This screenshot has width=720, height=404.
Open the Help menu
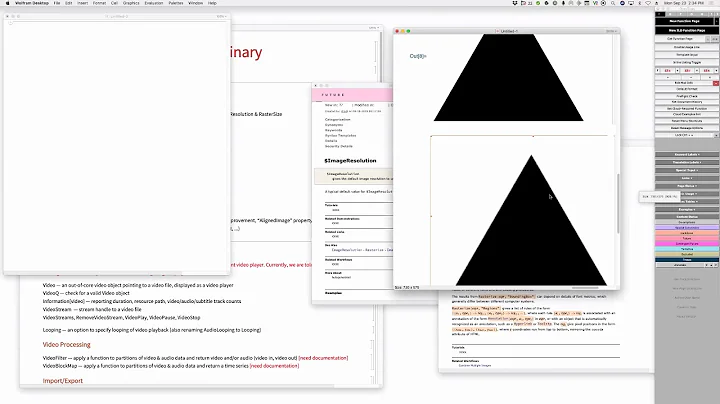[x=212, y=3]
